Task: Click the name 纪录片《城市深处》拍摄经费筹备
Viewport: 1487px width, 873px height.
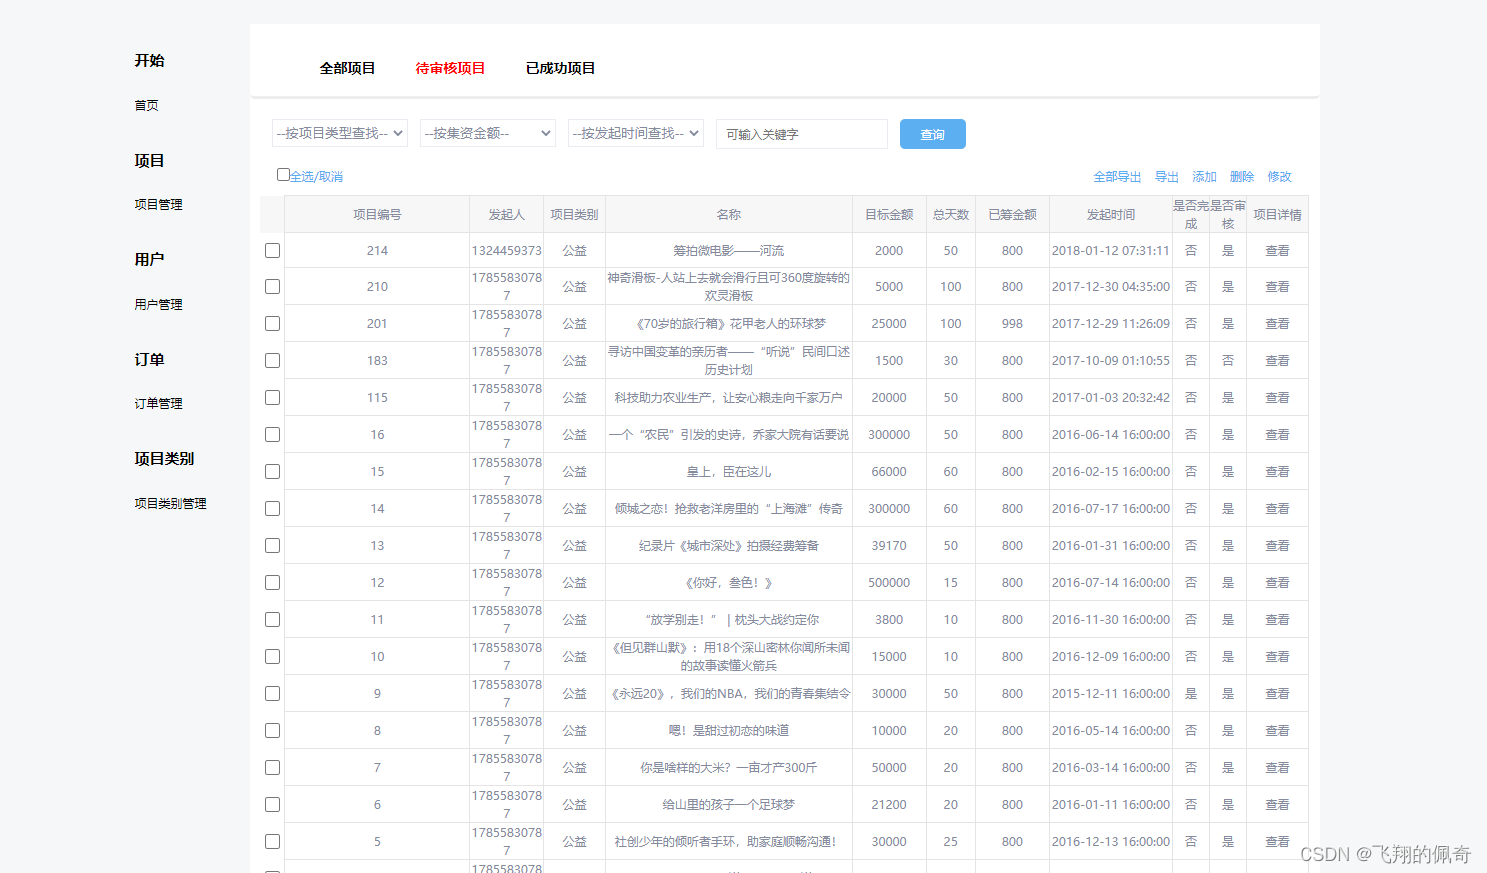Action: click(728, 545)
